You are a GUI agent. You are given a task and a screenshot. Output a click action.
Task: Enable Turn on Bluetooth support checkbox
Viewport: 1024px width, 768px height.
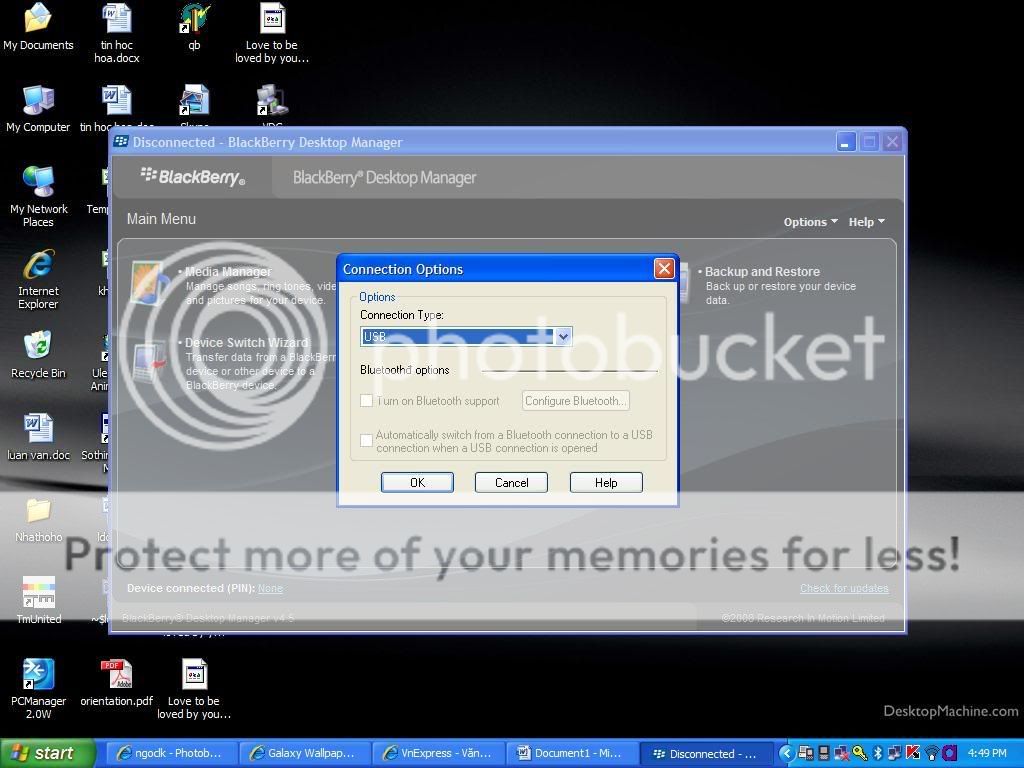(x=367, y=401)
